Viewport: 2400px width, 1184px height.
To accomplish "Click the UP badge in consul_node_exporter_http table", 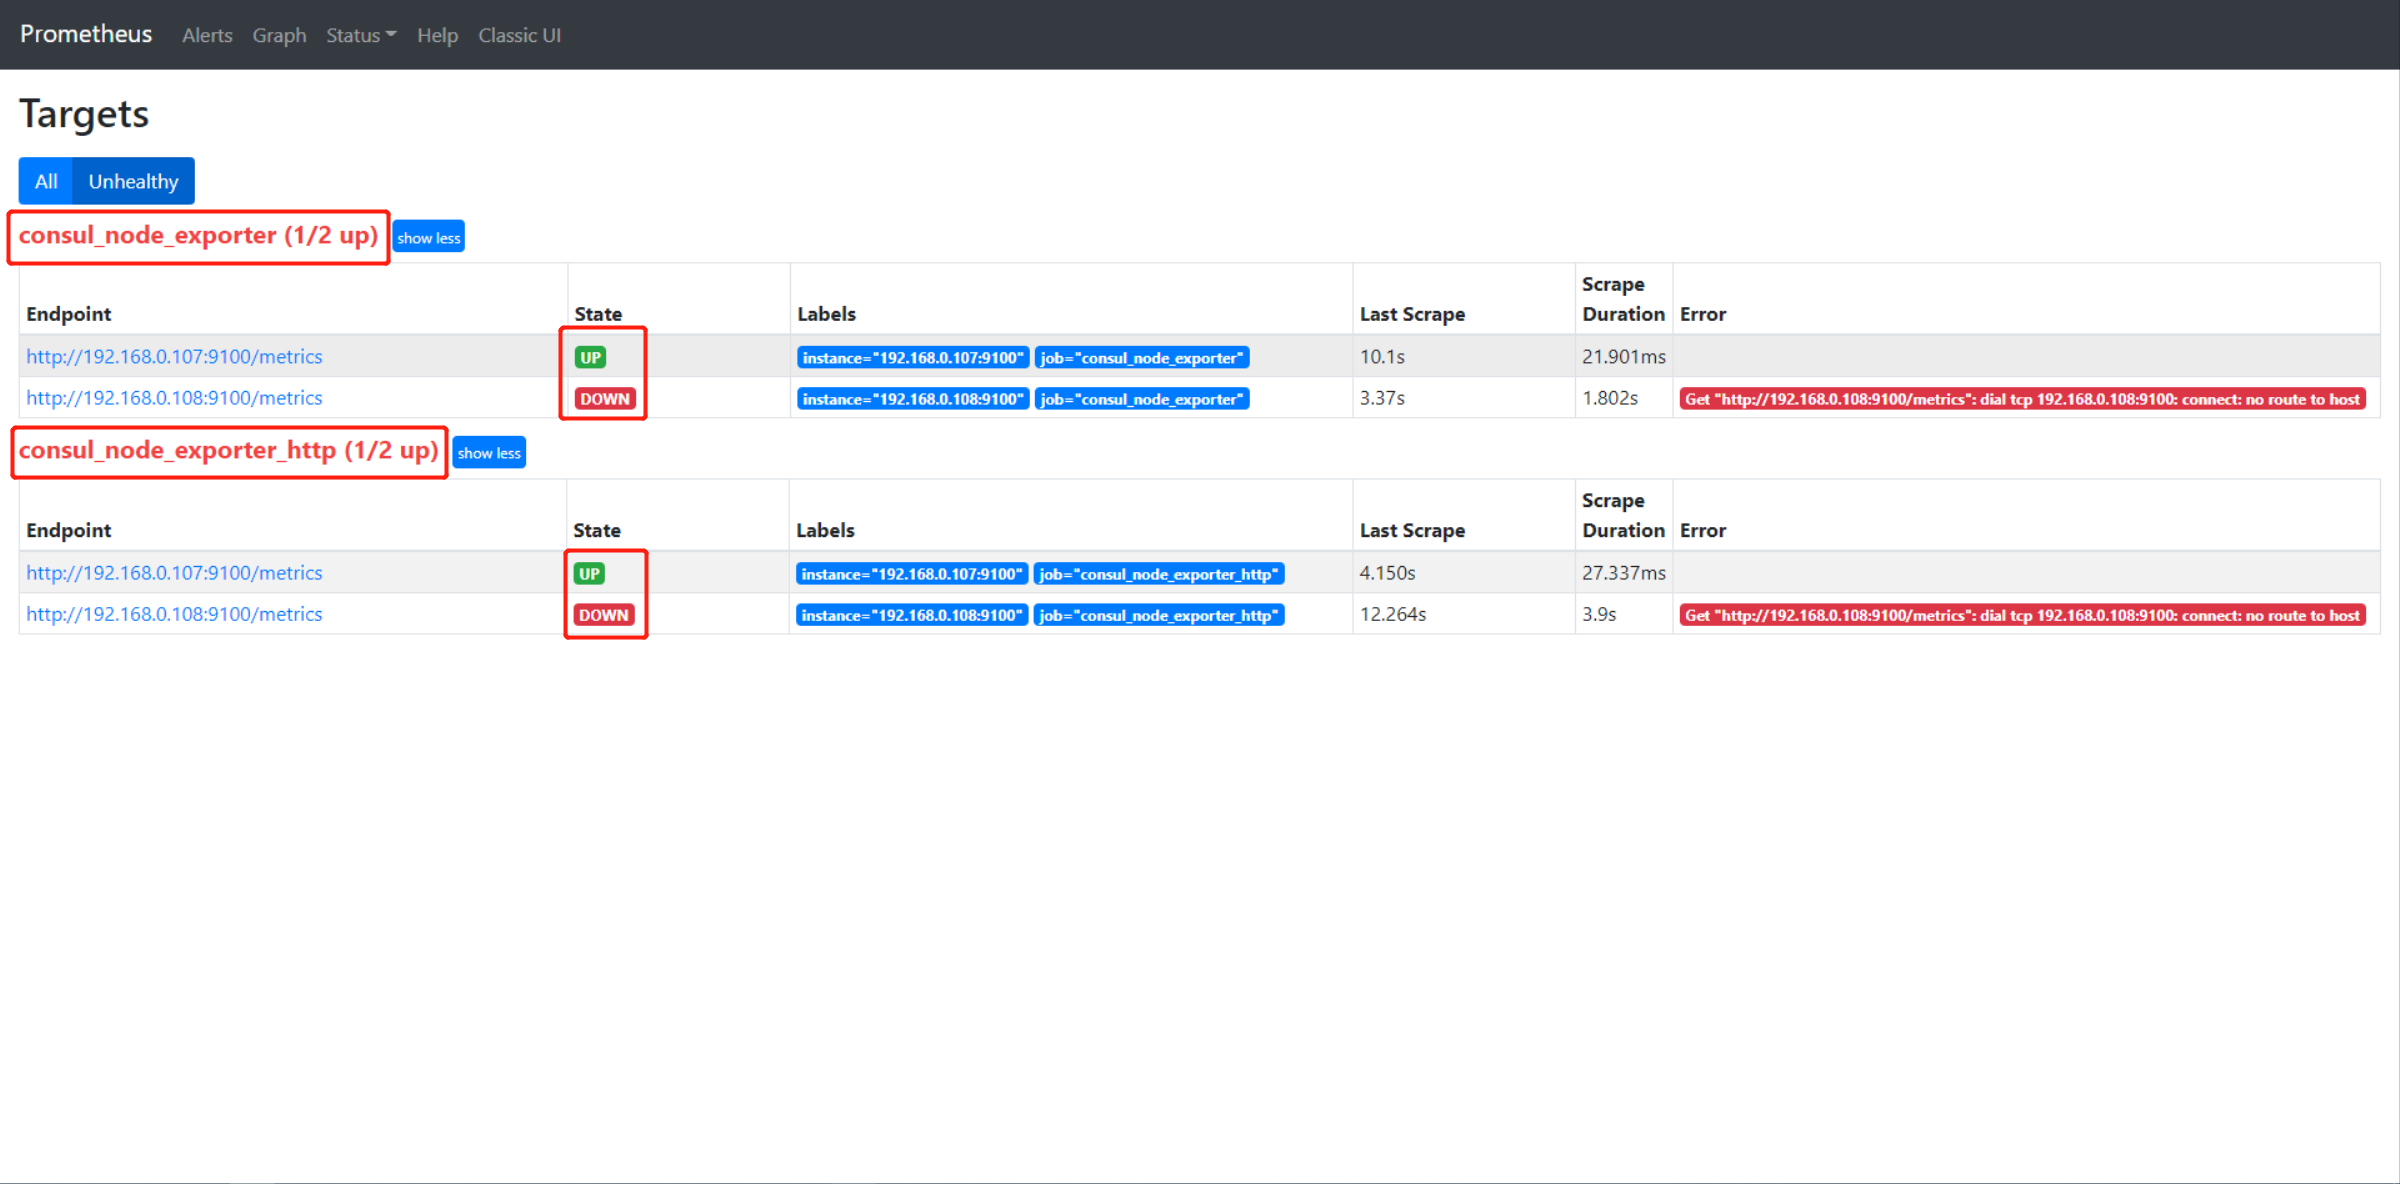I will [x=589, y=573].
